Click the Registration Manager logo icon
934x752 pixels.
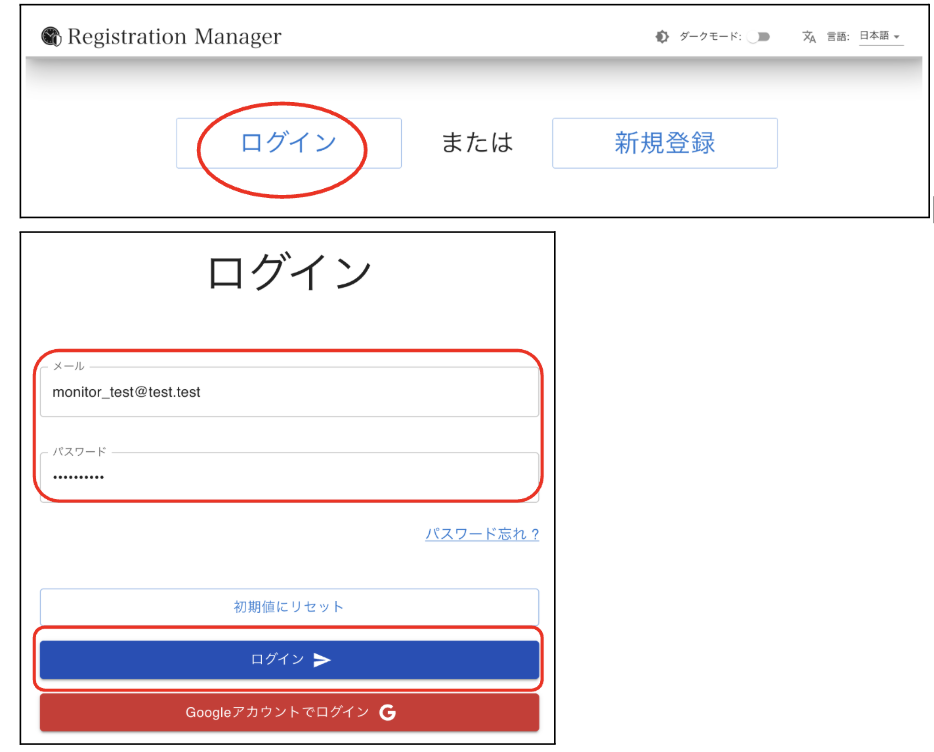[x=51, y=37]
